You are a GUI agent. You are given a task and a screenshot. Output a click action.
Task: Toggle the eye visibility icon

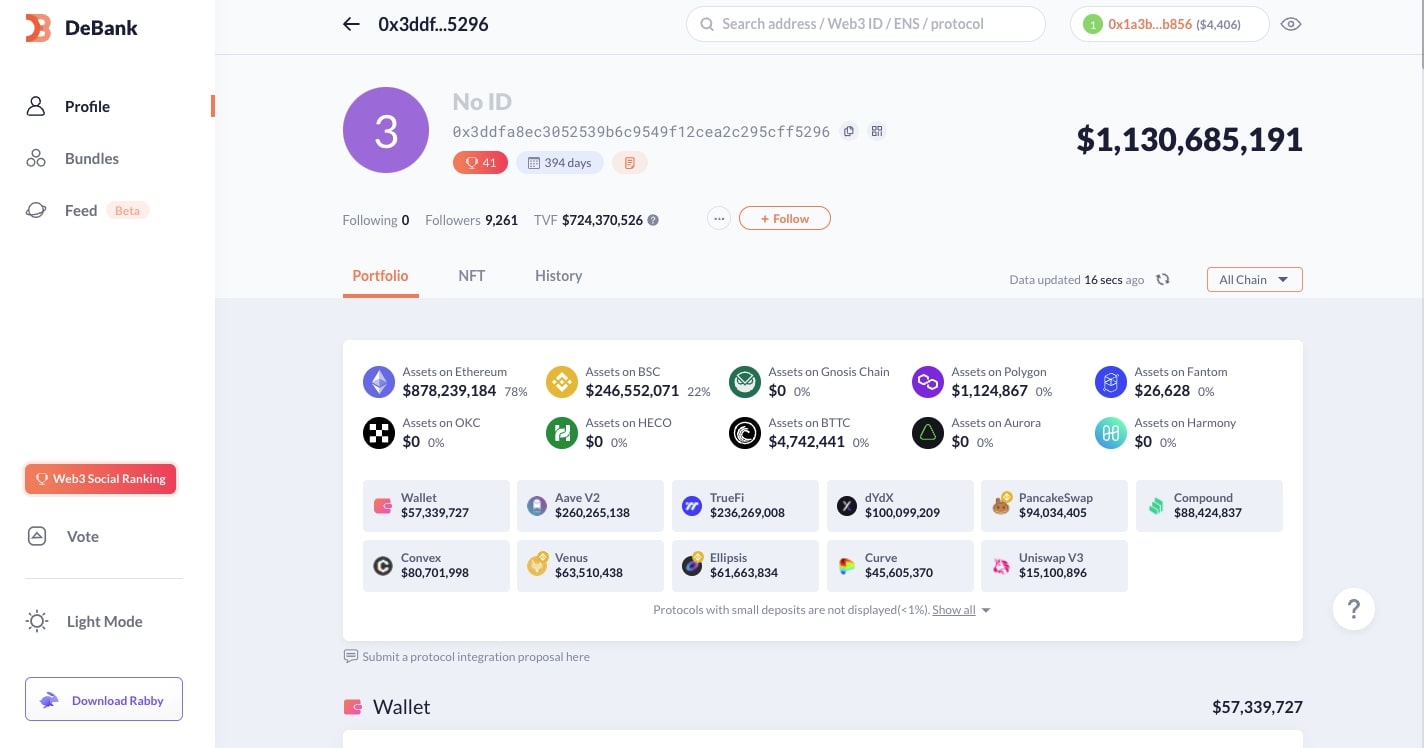click(x=1291, y=24)
